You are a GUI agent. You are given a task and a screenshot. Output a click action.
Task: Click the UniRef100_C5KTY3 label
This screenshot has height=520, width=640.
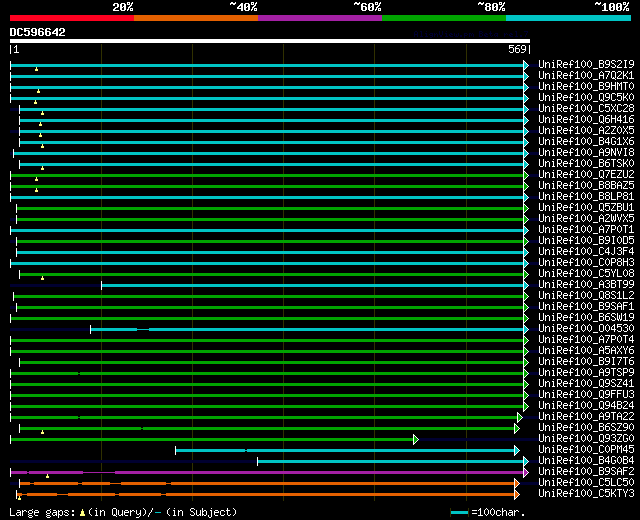click(586, 494)
